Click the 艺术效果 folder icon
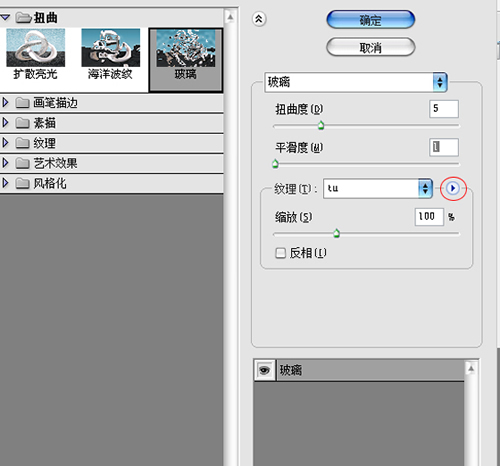This screenshot has width=500, height=466. tap(22, 163)
